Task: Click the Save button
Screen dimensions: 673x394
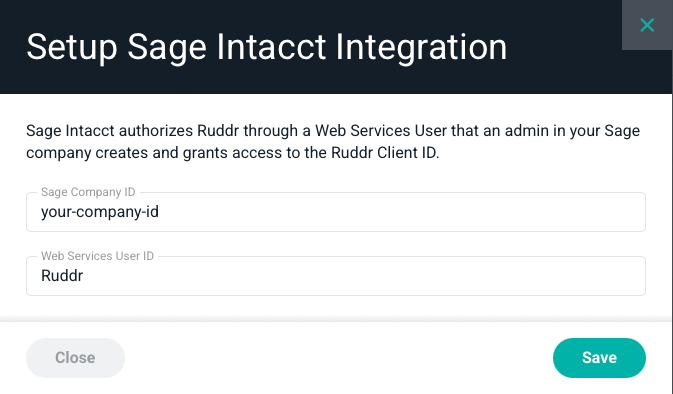Action: [x=599, y=358]
